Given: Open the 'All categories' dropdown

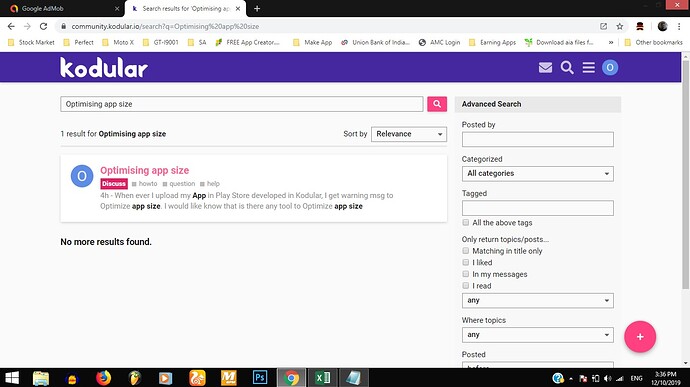Looking at the screenshot, I should tap(537, 173).
